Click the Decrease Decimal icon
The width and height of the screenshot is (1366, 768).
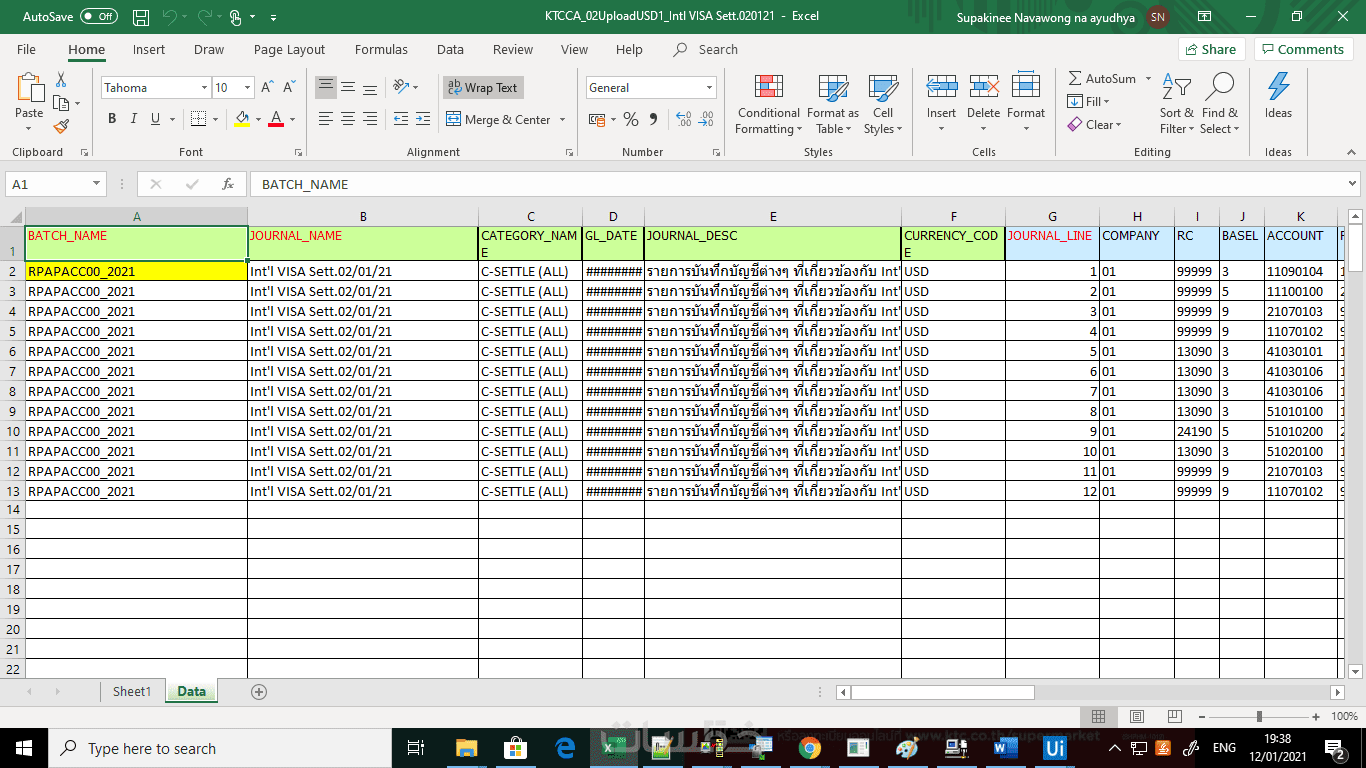pyautogui.click(x=708, y=119)
